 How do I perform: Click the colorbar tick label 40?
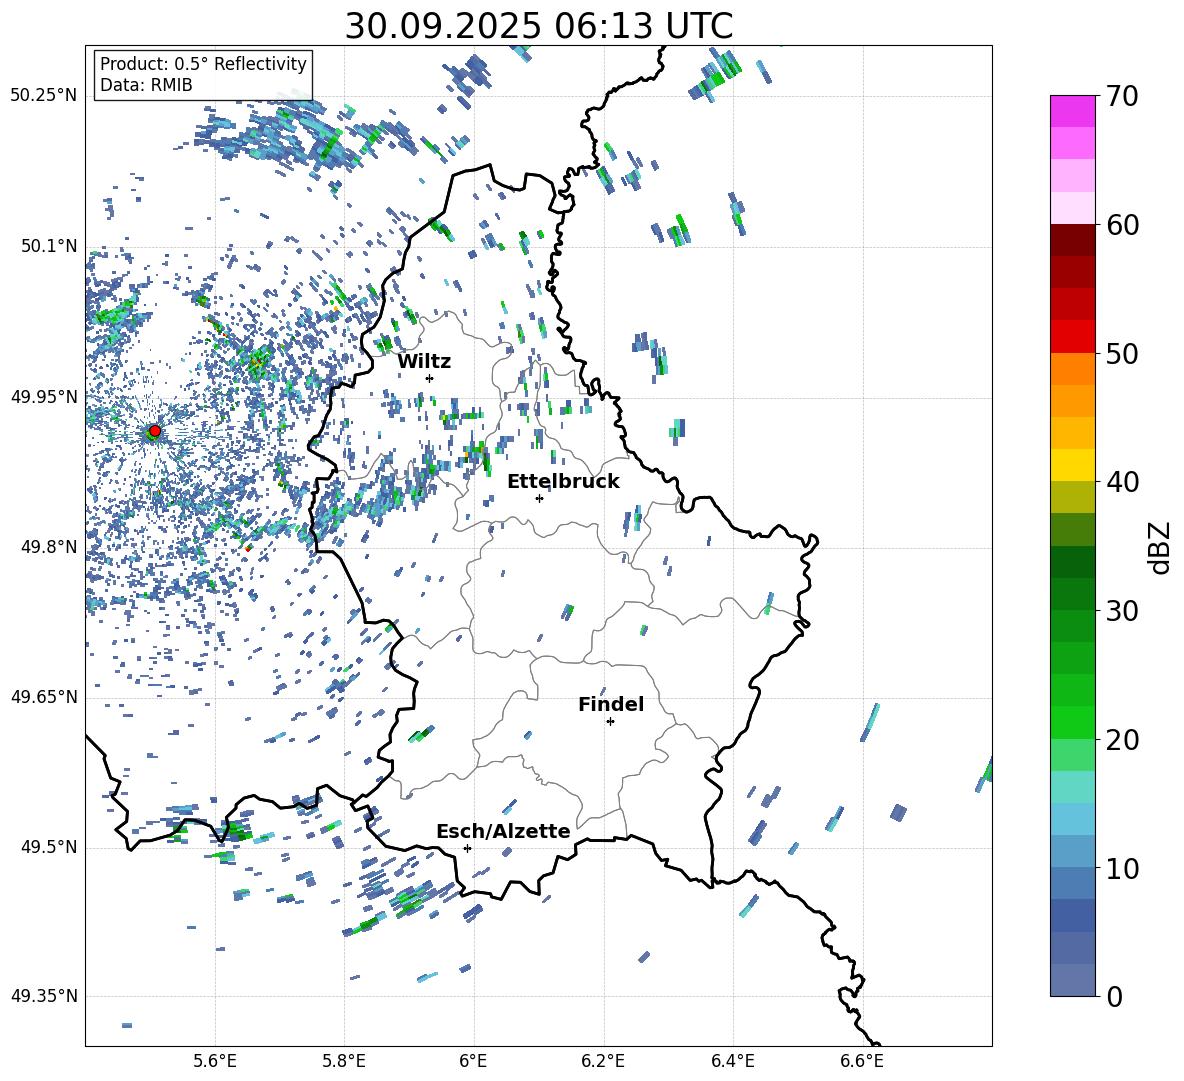click(1122, 482)
